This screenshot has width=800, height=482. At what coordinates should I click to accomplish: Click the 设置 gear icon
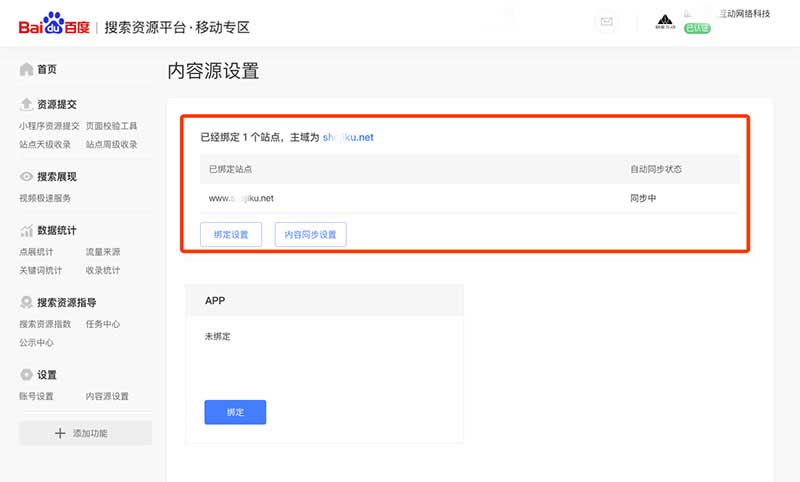[x=26, y=375]
